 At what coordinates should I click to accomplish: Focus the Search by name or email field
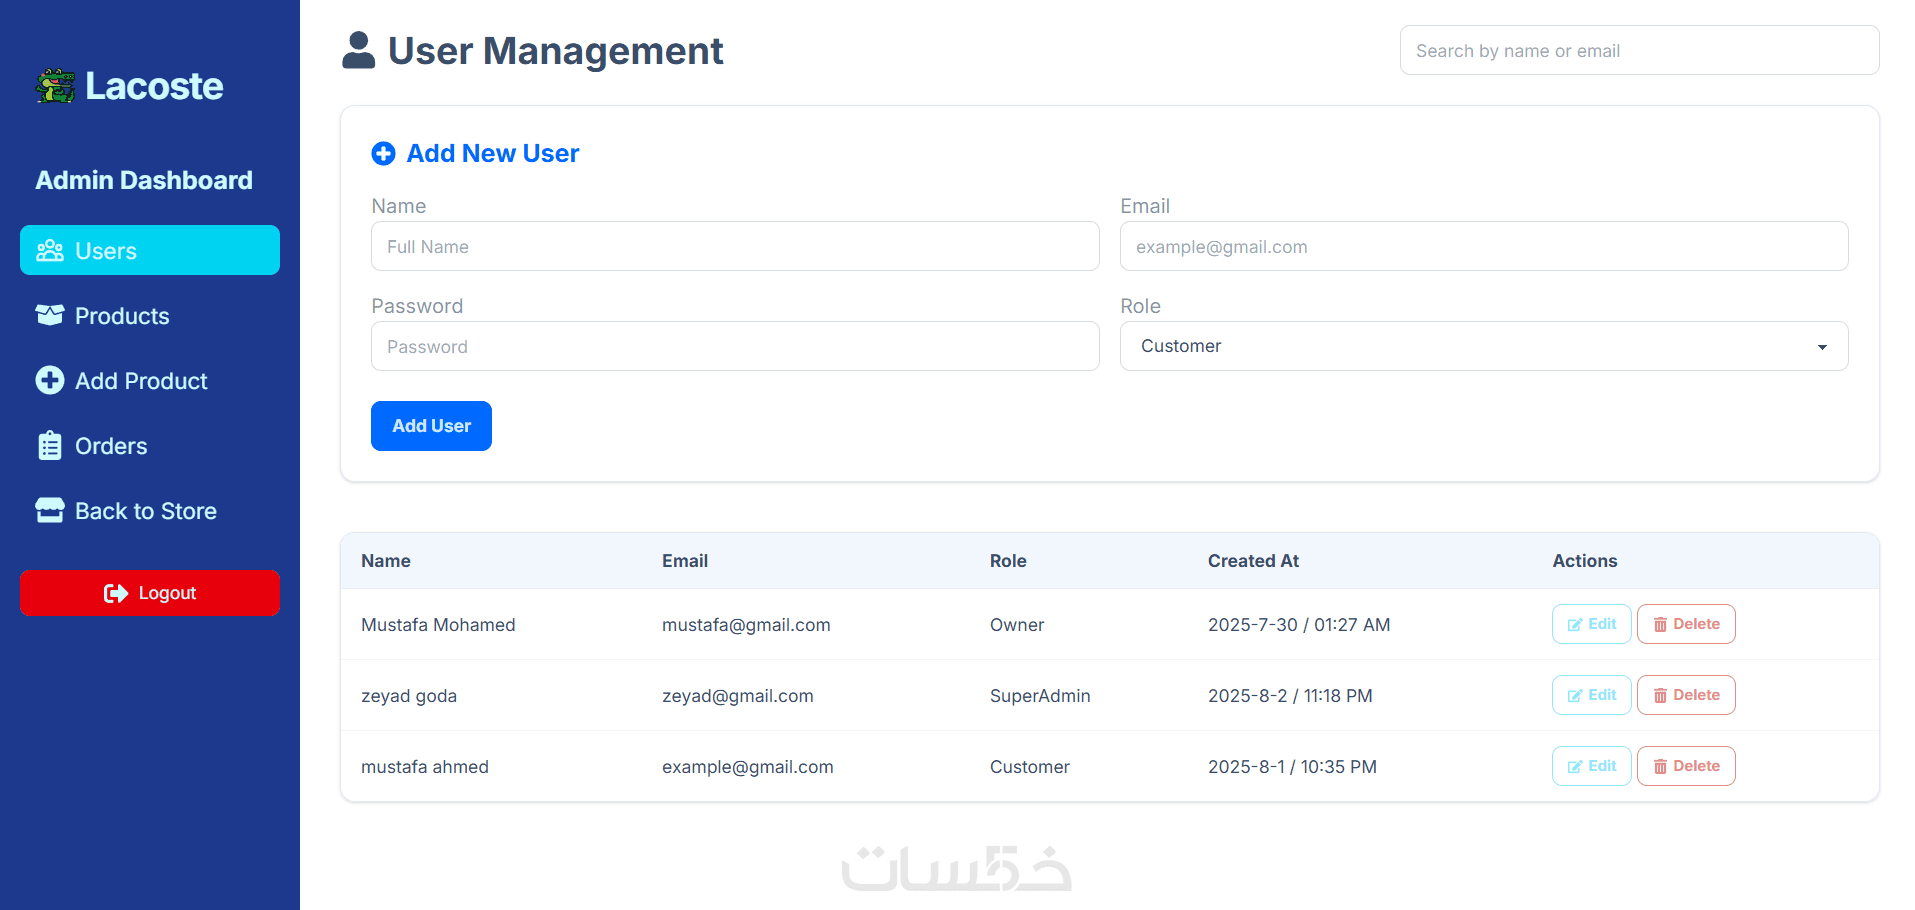pyautogui.click(x=1639, y=51)
